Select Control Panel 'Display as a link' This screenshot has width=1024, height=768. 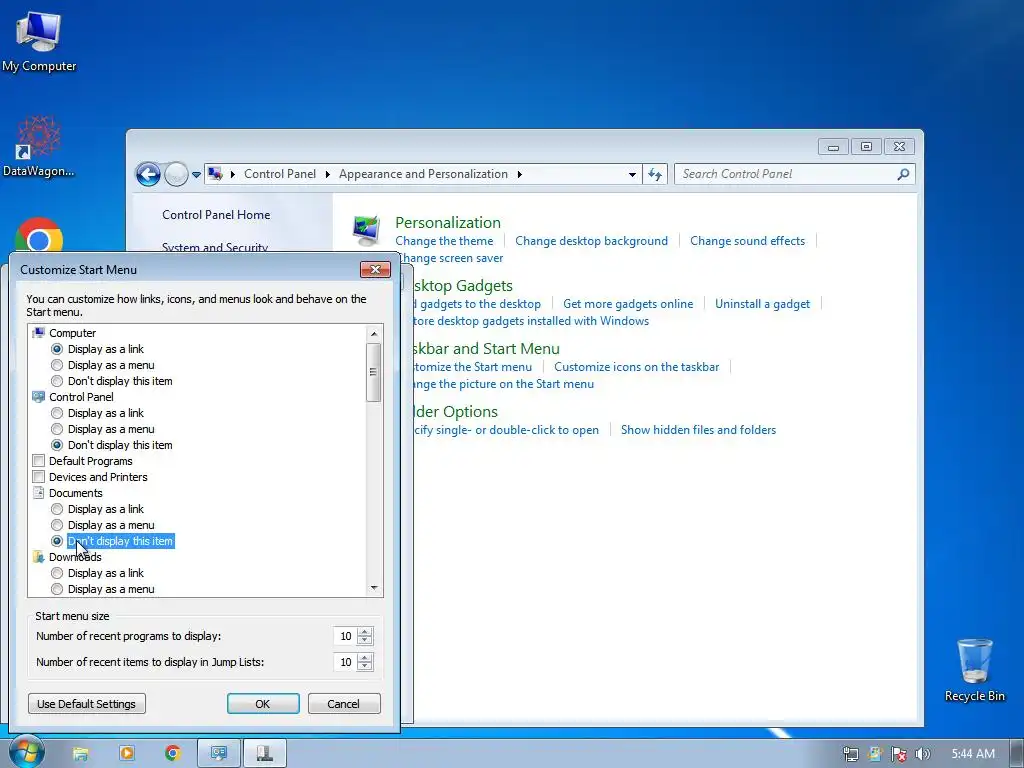57,413
